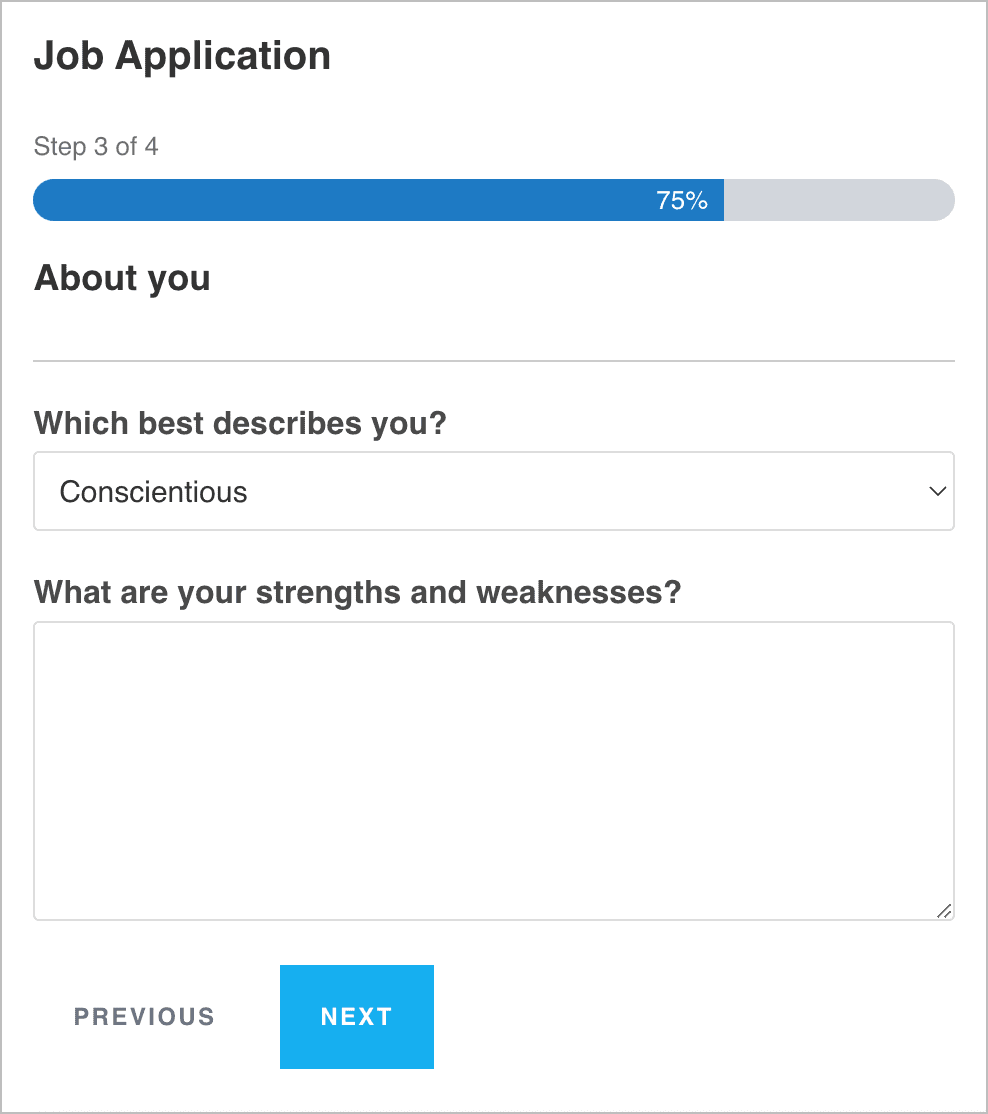988x1114 pixels.
Task: Click the horizontal divider under 'About you'
Action: point(494,356)
